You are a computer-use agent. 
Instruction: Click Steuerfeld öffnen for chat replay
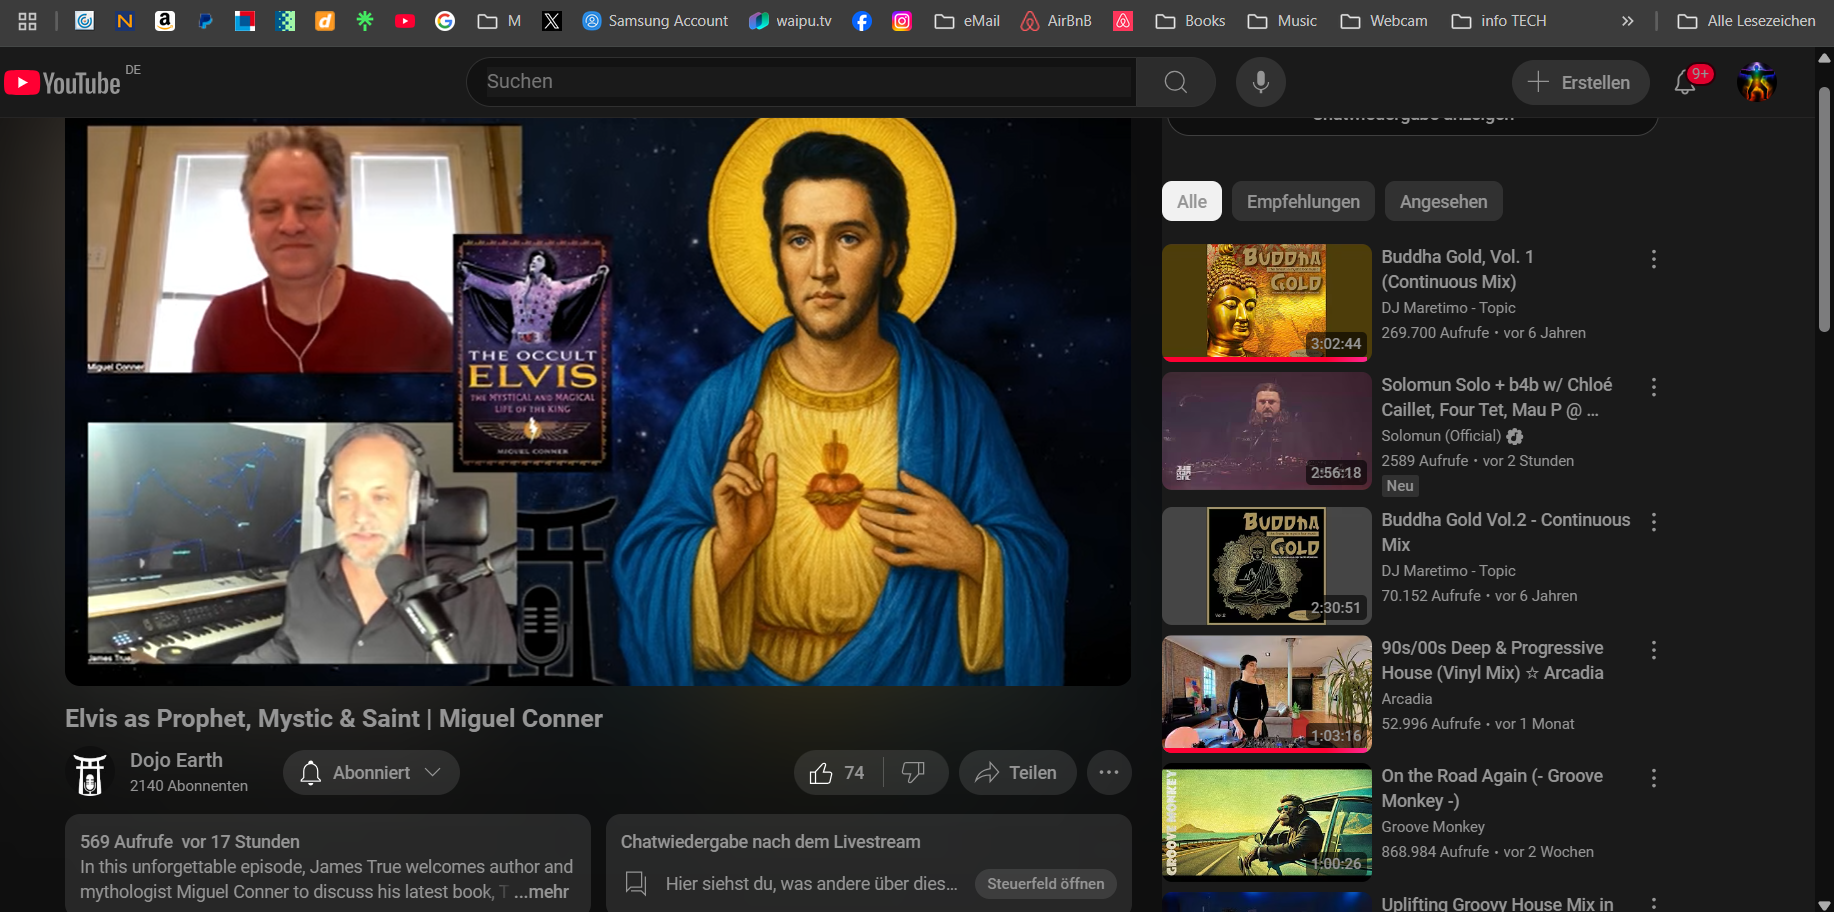tap(1046, 884)
